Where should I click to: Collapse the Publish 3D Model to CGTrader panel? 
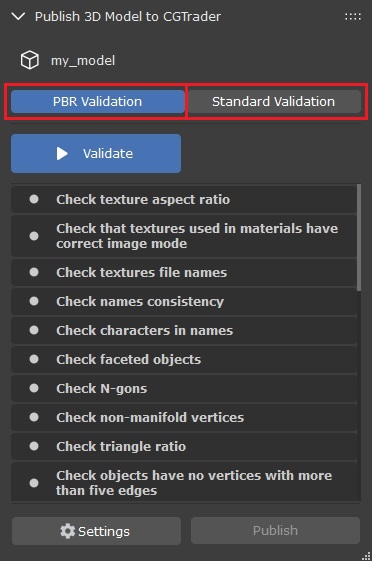point(18,16)
